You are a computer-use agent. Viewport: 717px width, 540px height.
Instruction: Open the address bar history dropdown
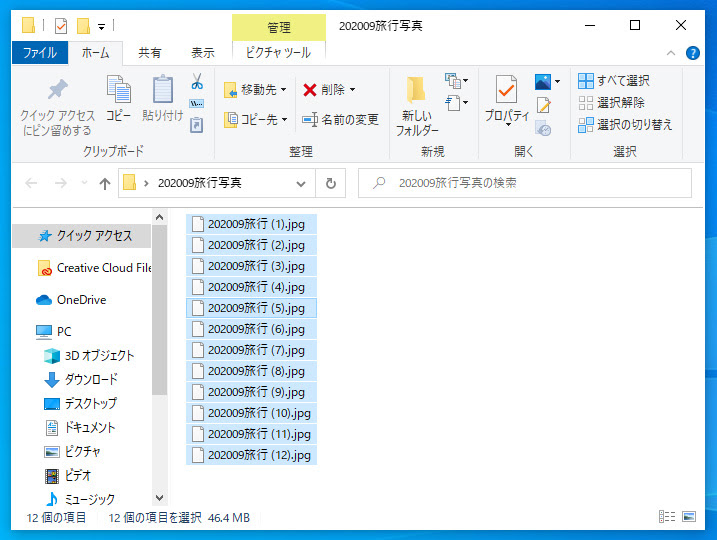click(301, 184)
